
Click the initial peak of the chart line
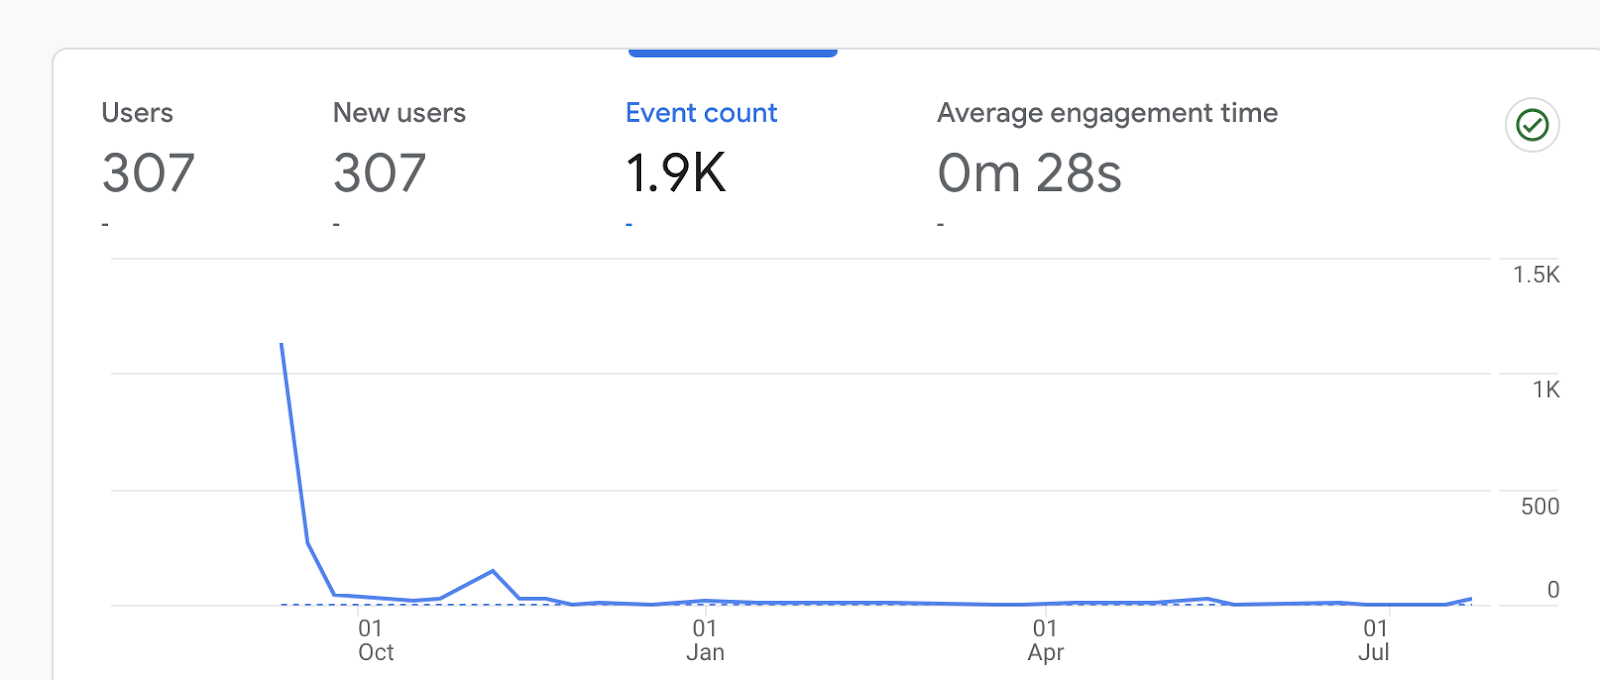tap(282, 345)
